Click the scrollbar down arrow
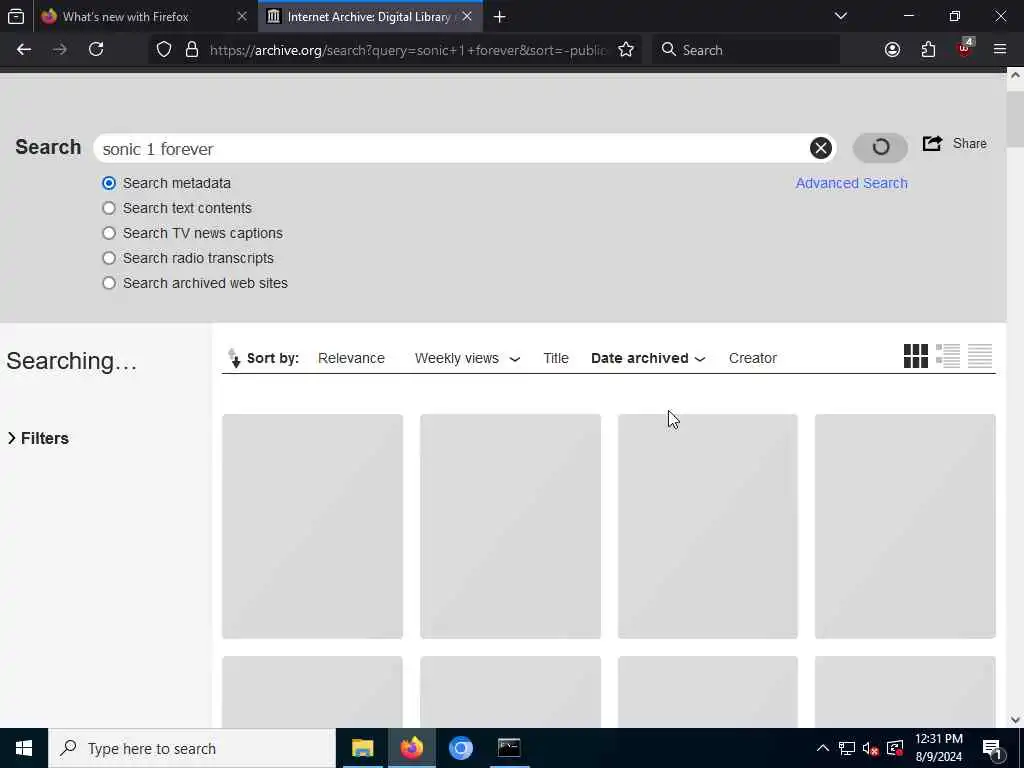This screenshot has width=1024, height=768. tap(1015, 719)
